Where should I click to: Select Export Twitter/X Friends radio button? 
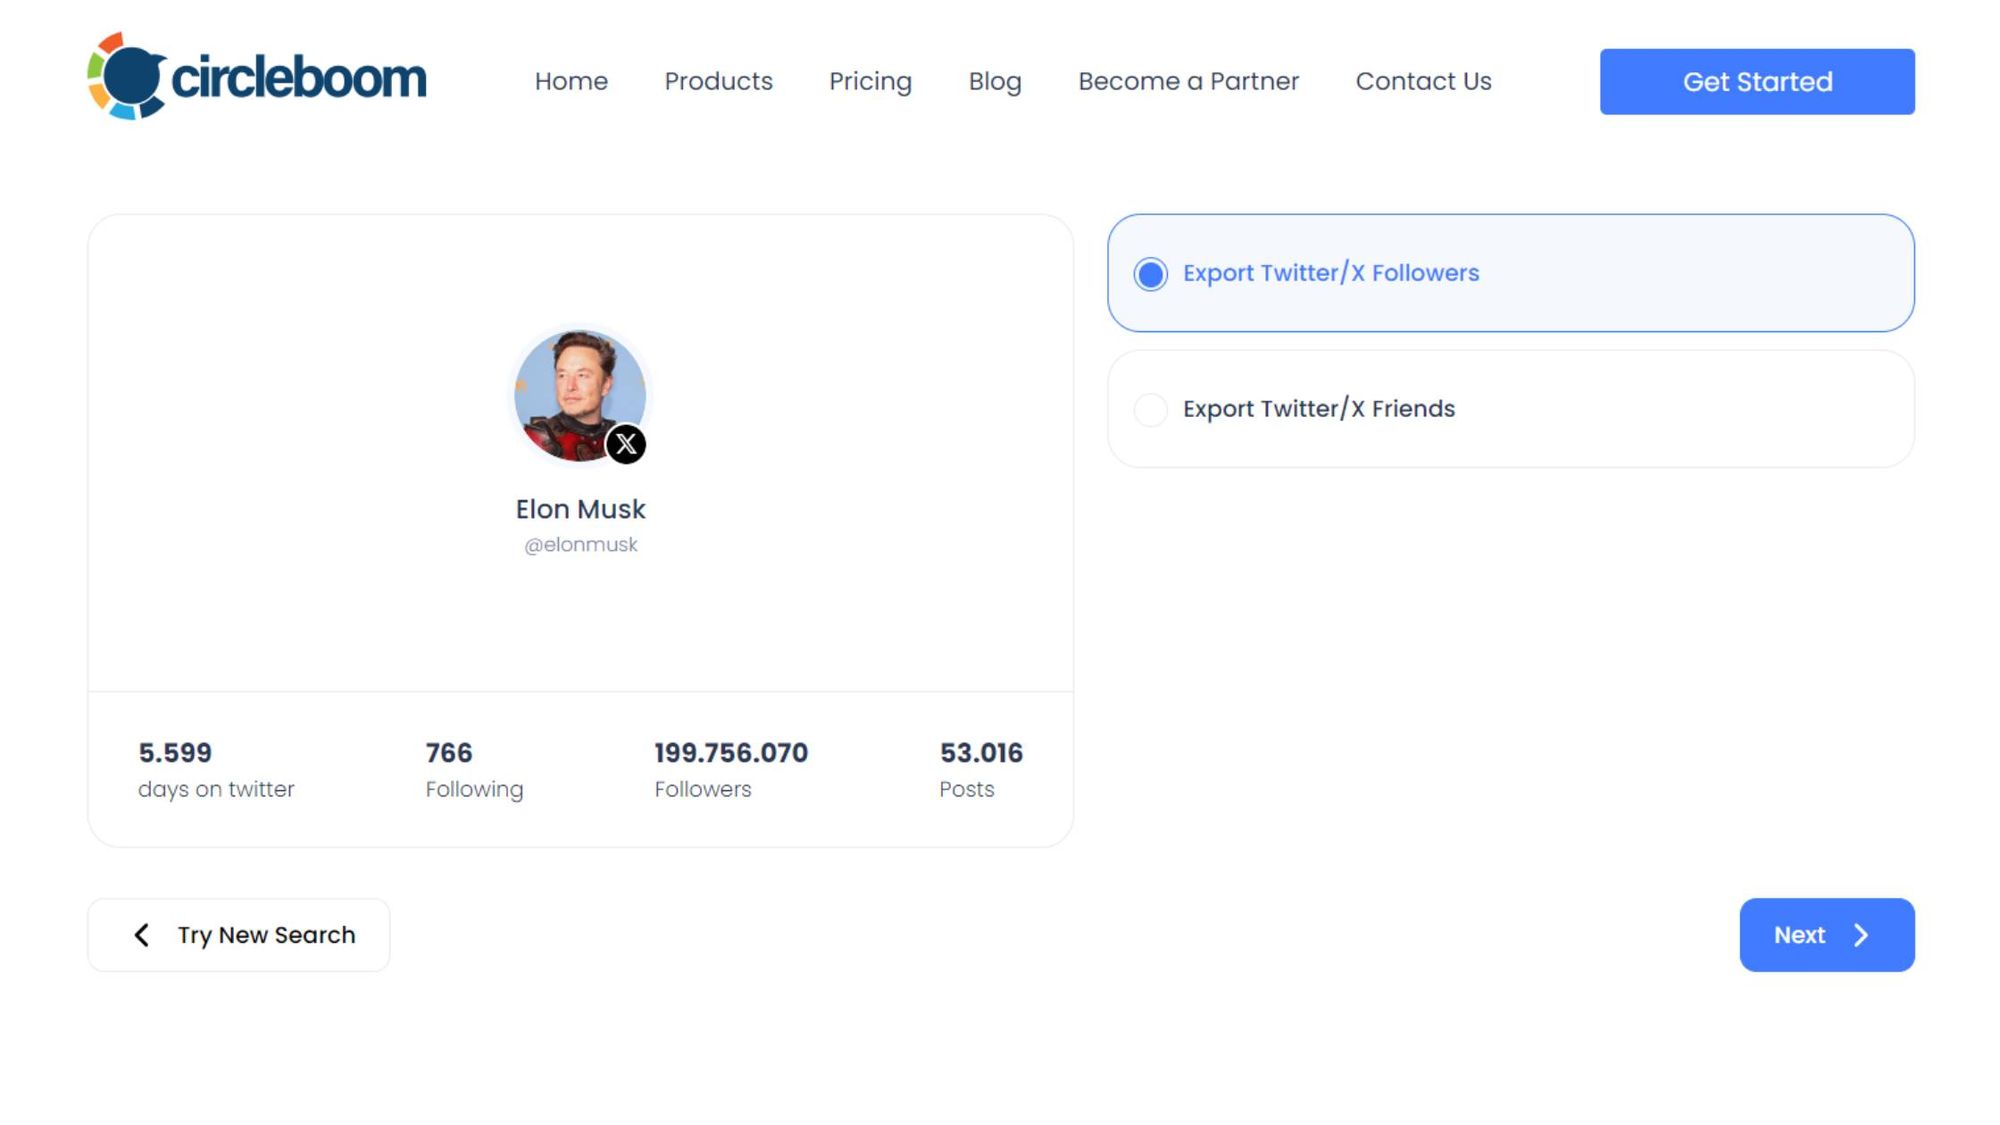pyautogui.click(x=1151, y=408)
